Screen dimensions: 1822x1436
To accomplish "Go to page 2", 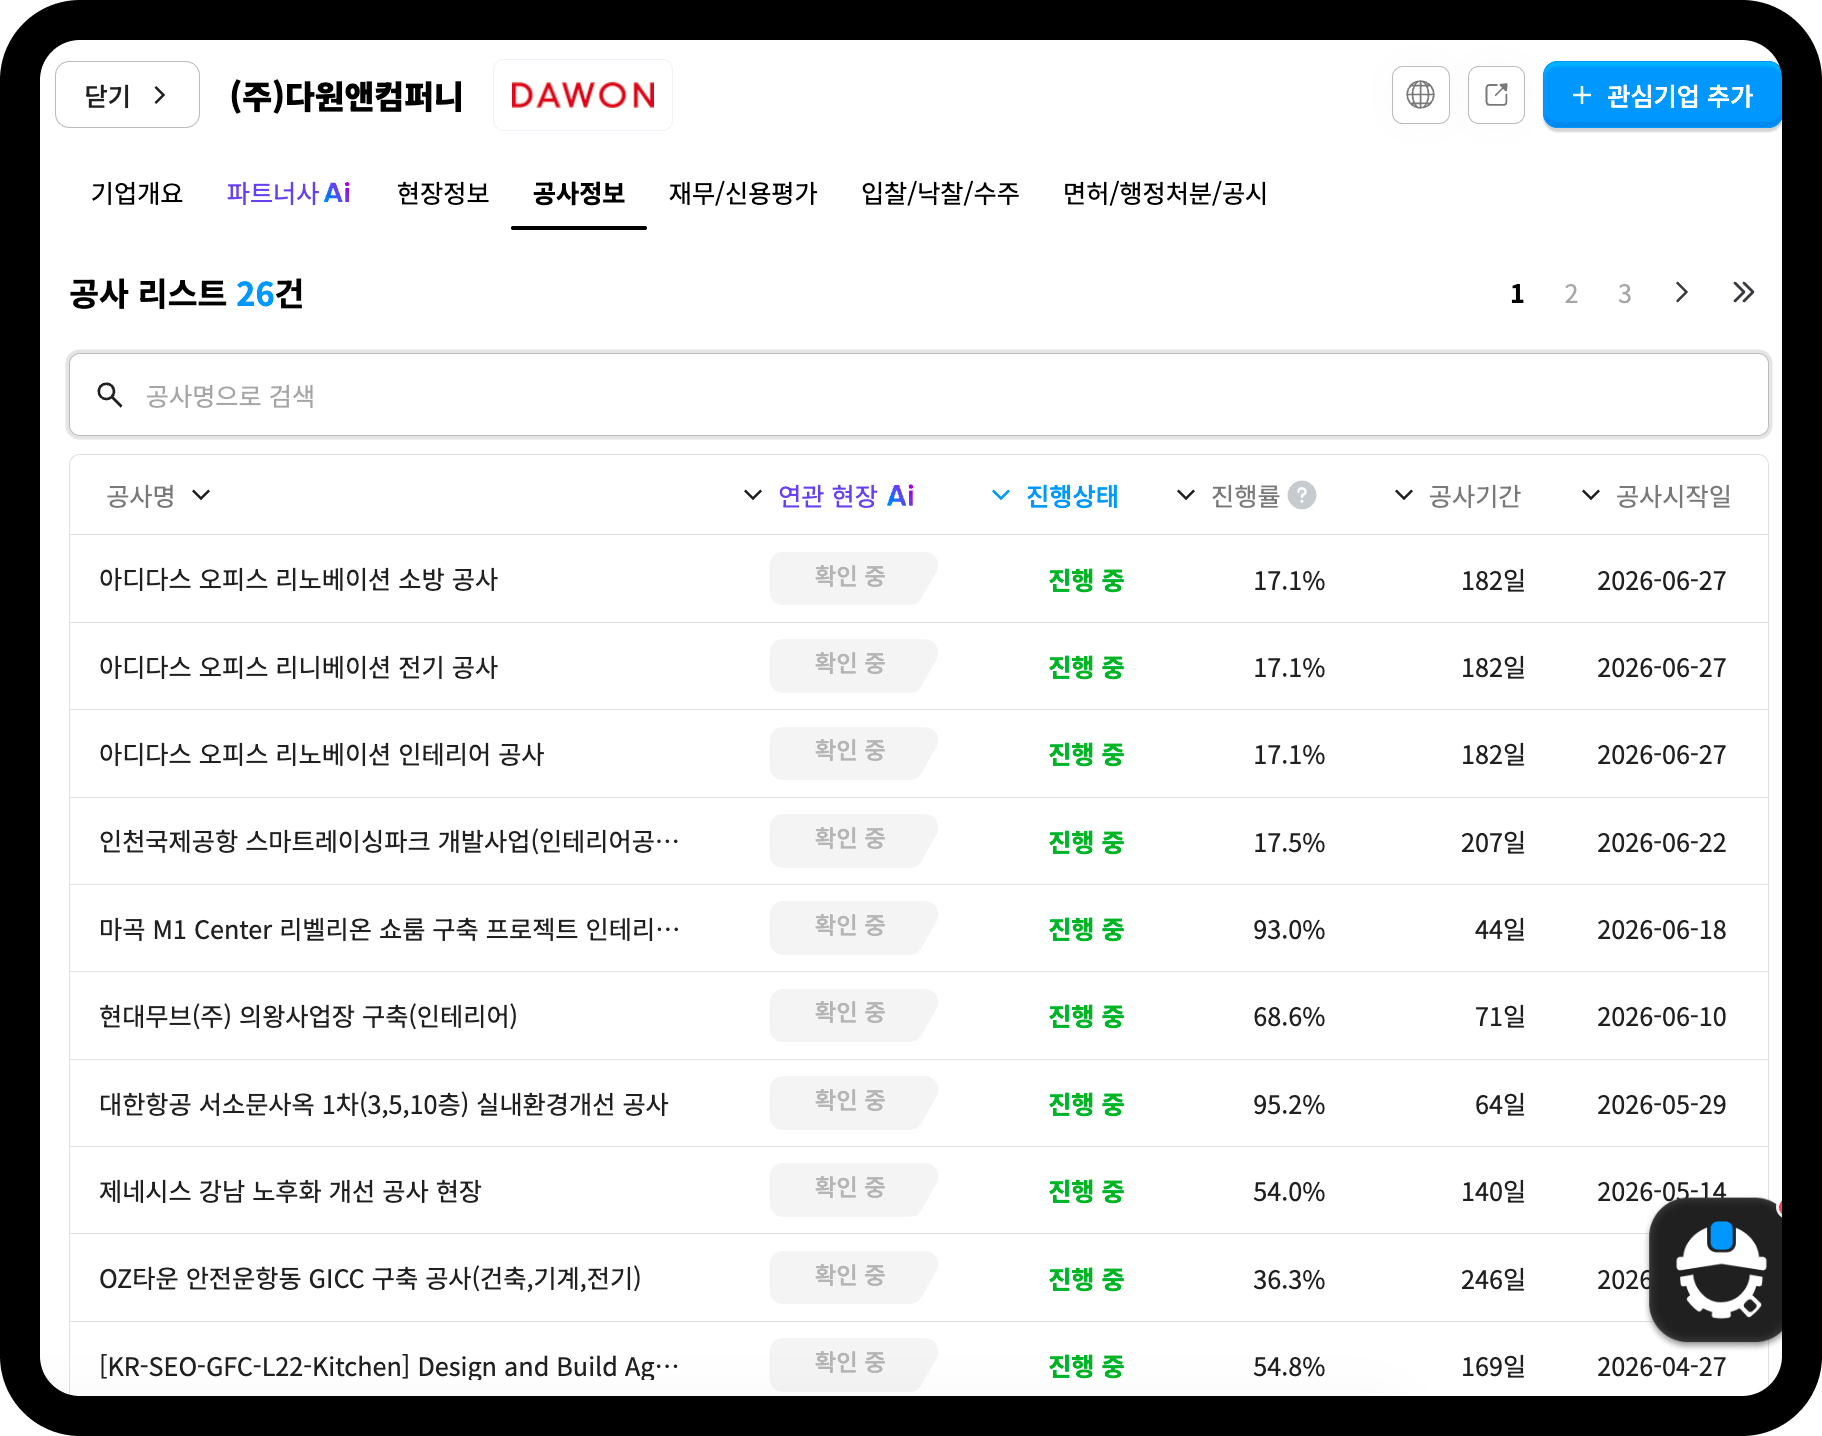I will [1571, 293].
